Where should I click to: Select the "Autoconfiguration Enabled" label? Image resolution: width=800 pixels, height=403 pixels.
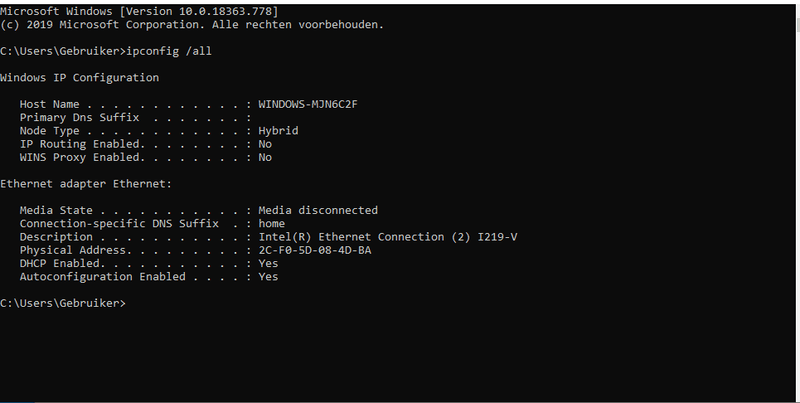click(102, 276)
